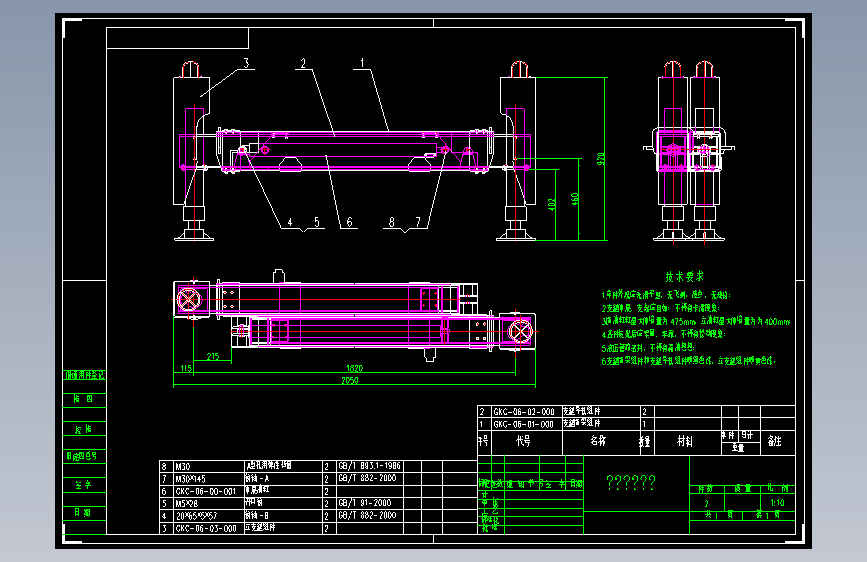Click balloon number 6 under the front view

point(349,222)
